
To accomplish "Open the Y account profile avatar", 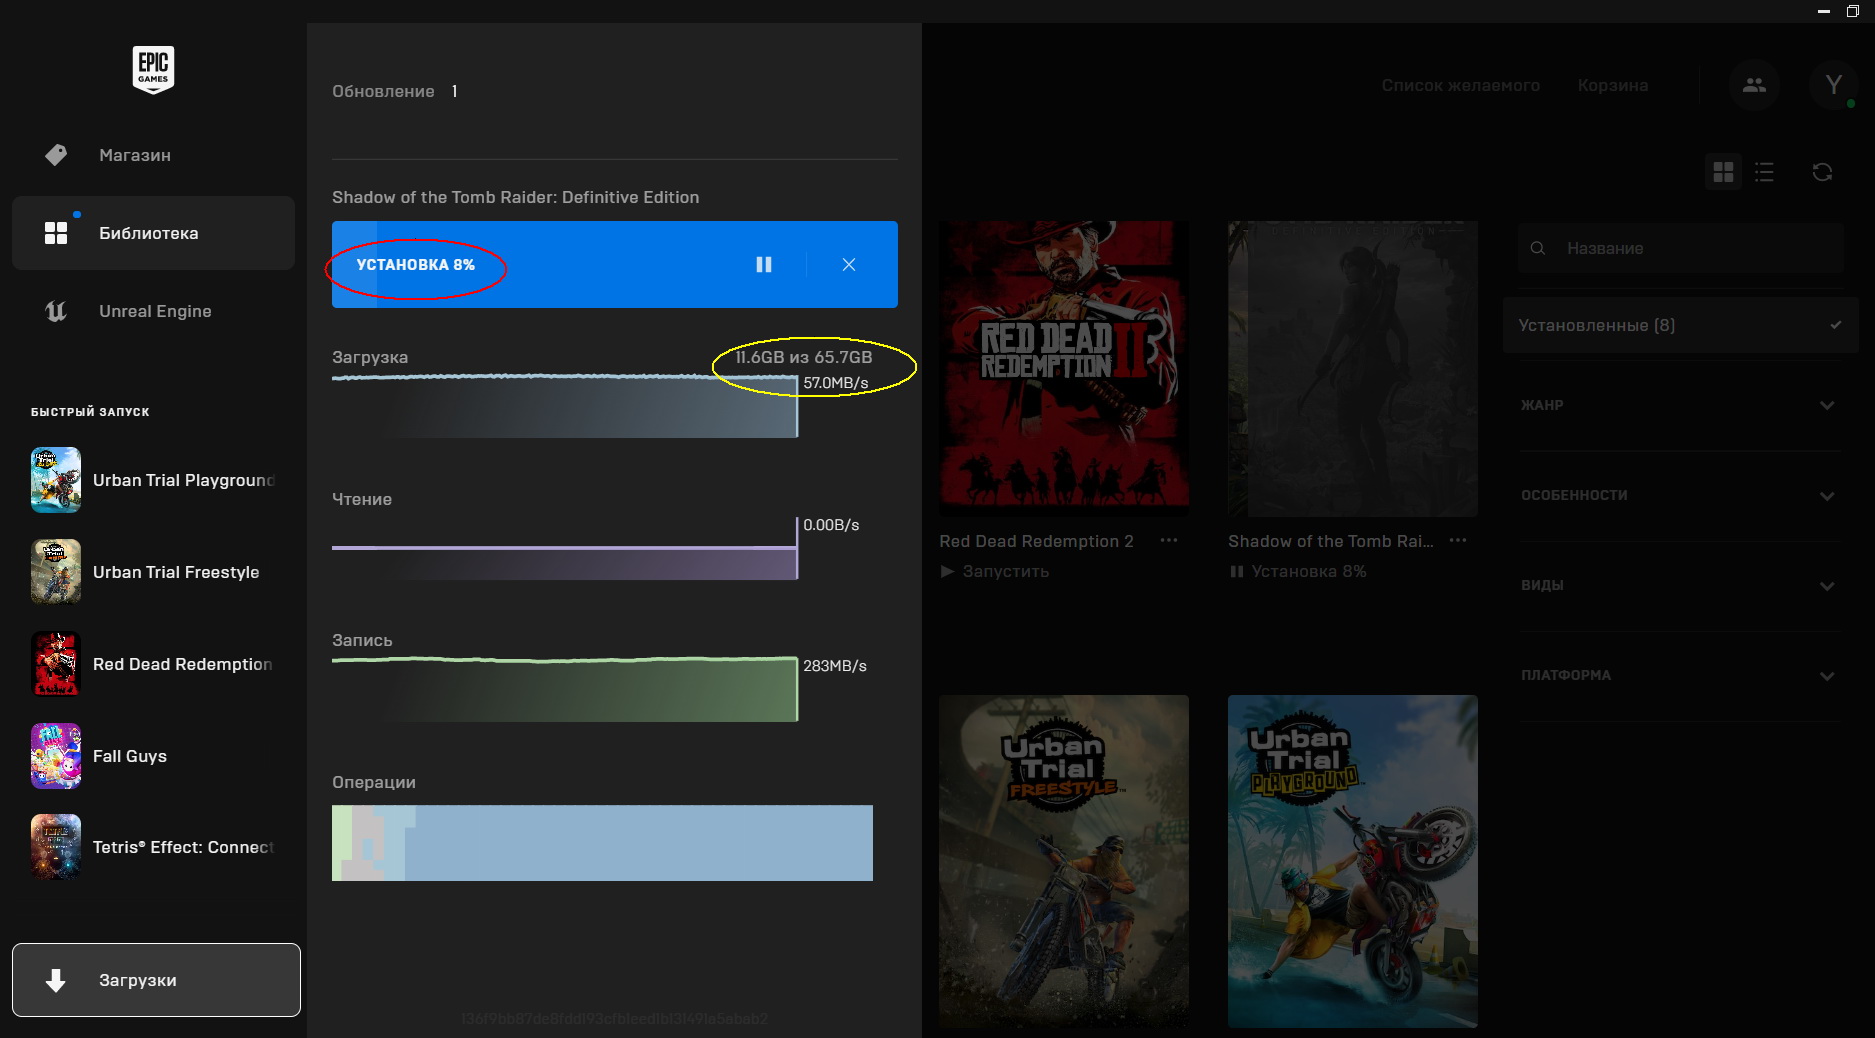I will point(1833,85).
